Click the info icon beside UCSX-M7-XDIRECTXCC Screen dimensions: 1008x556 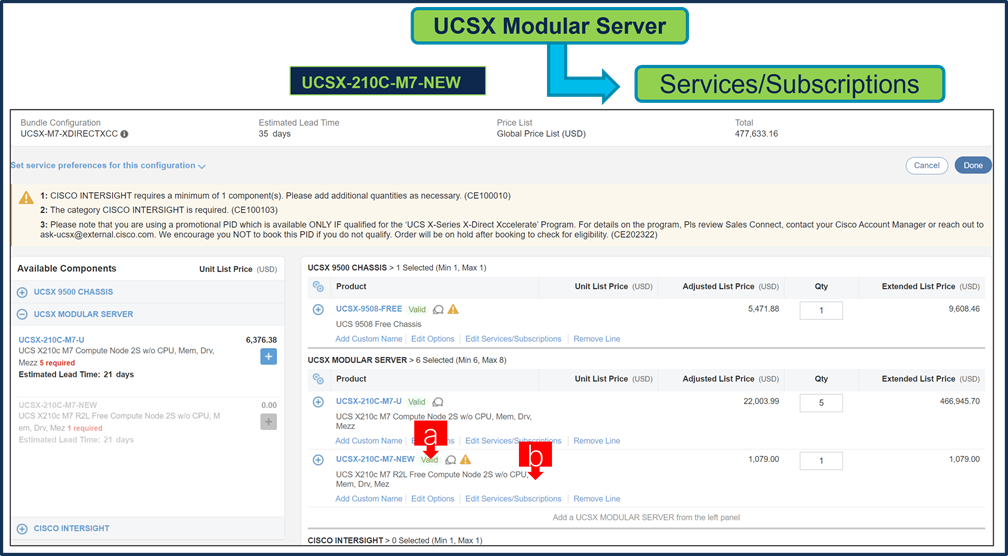(124, 134)
